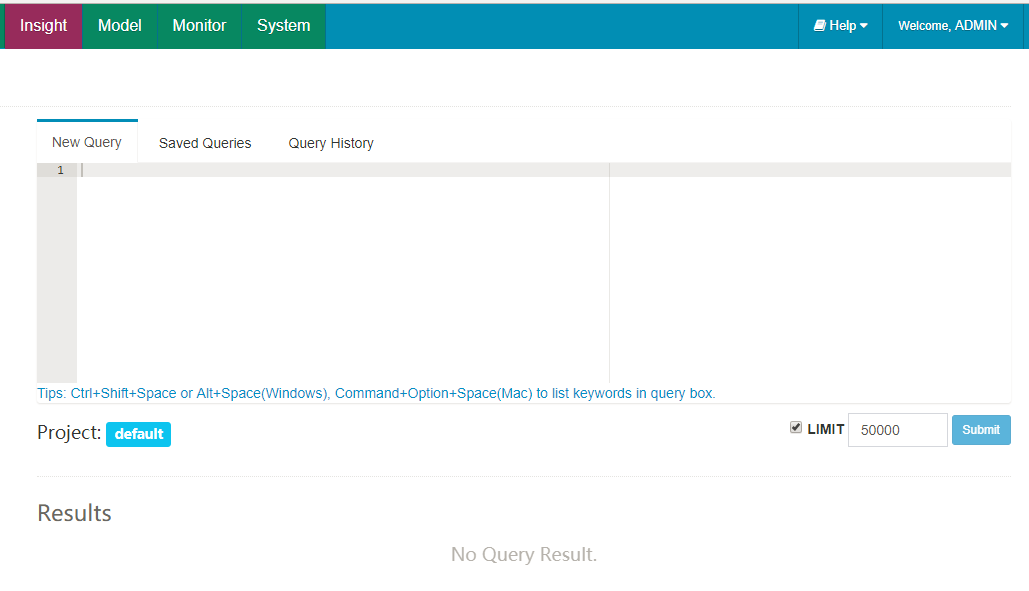Focus the LIMIT value field showing 50000

coord(897,430)
